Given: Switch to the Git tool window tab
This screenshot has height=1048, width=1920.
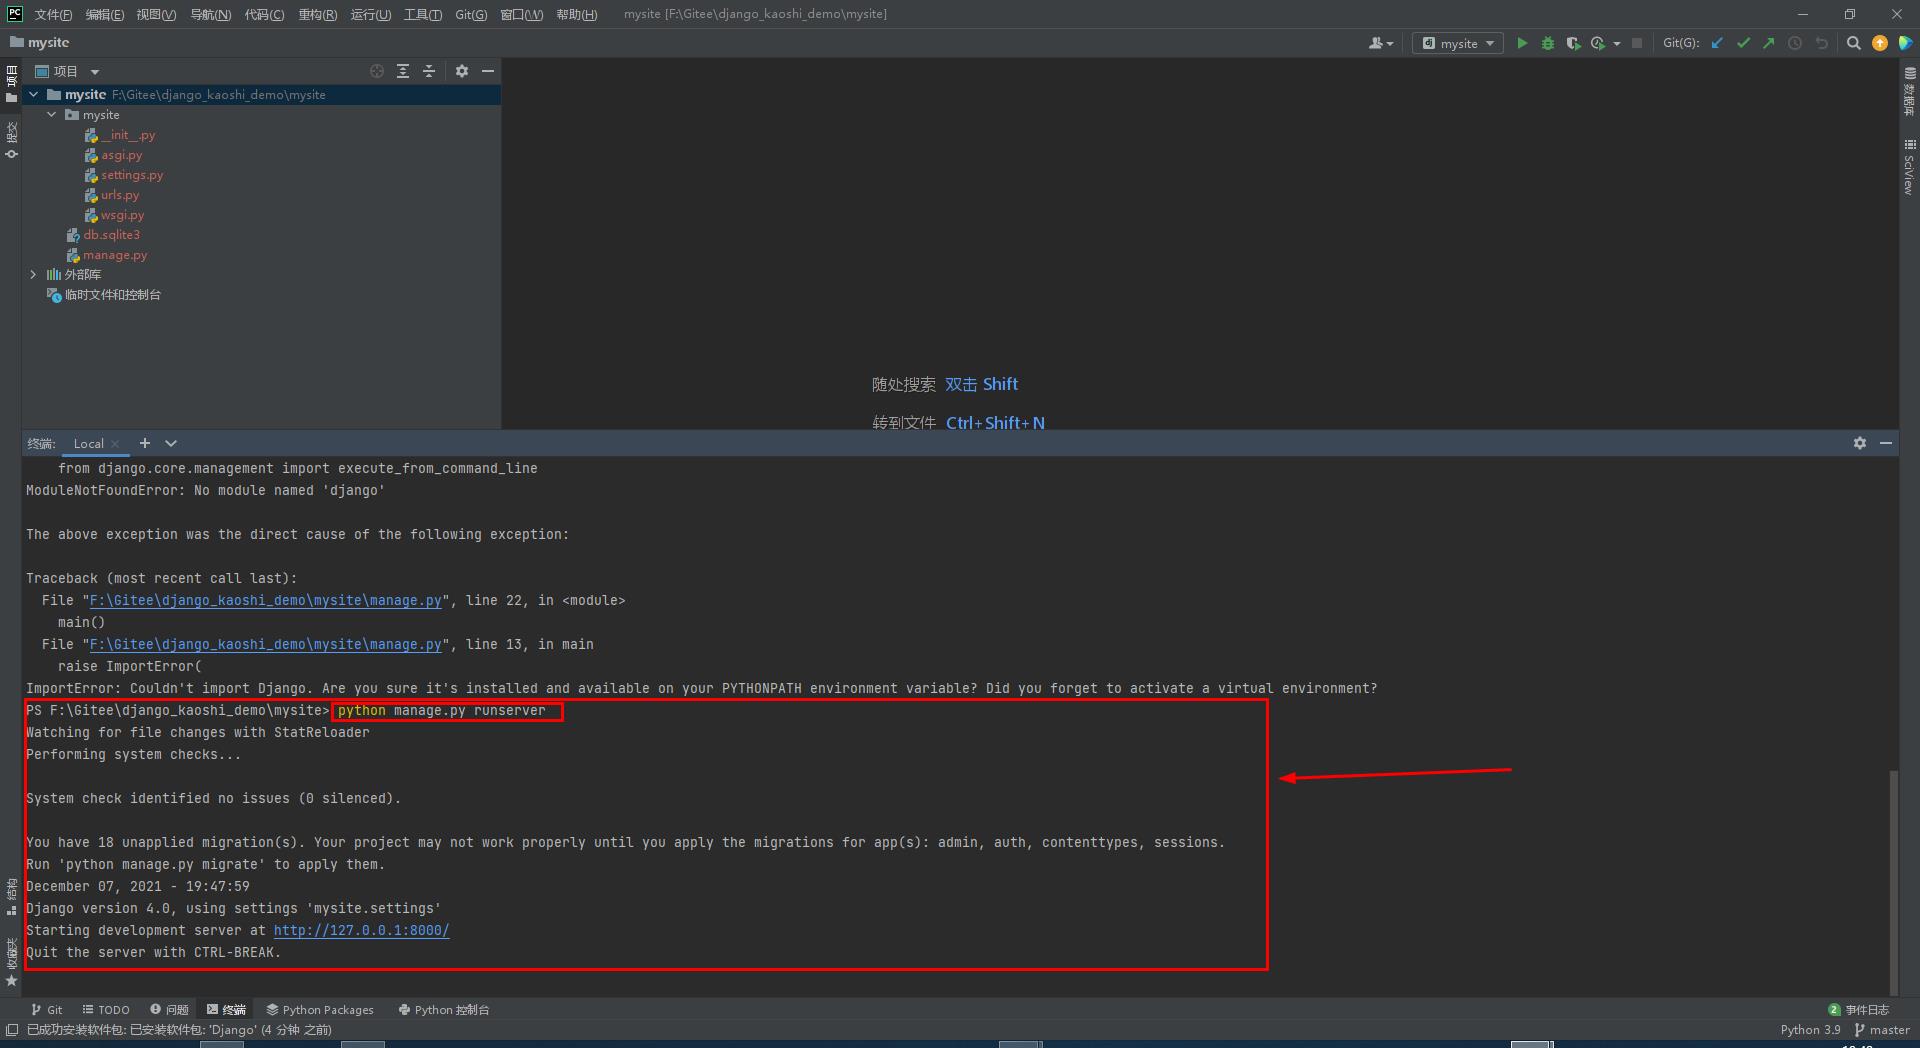Looking at the screenshot, I should (46, 1010).
